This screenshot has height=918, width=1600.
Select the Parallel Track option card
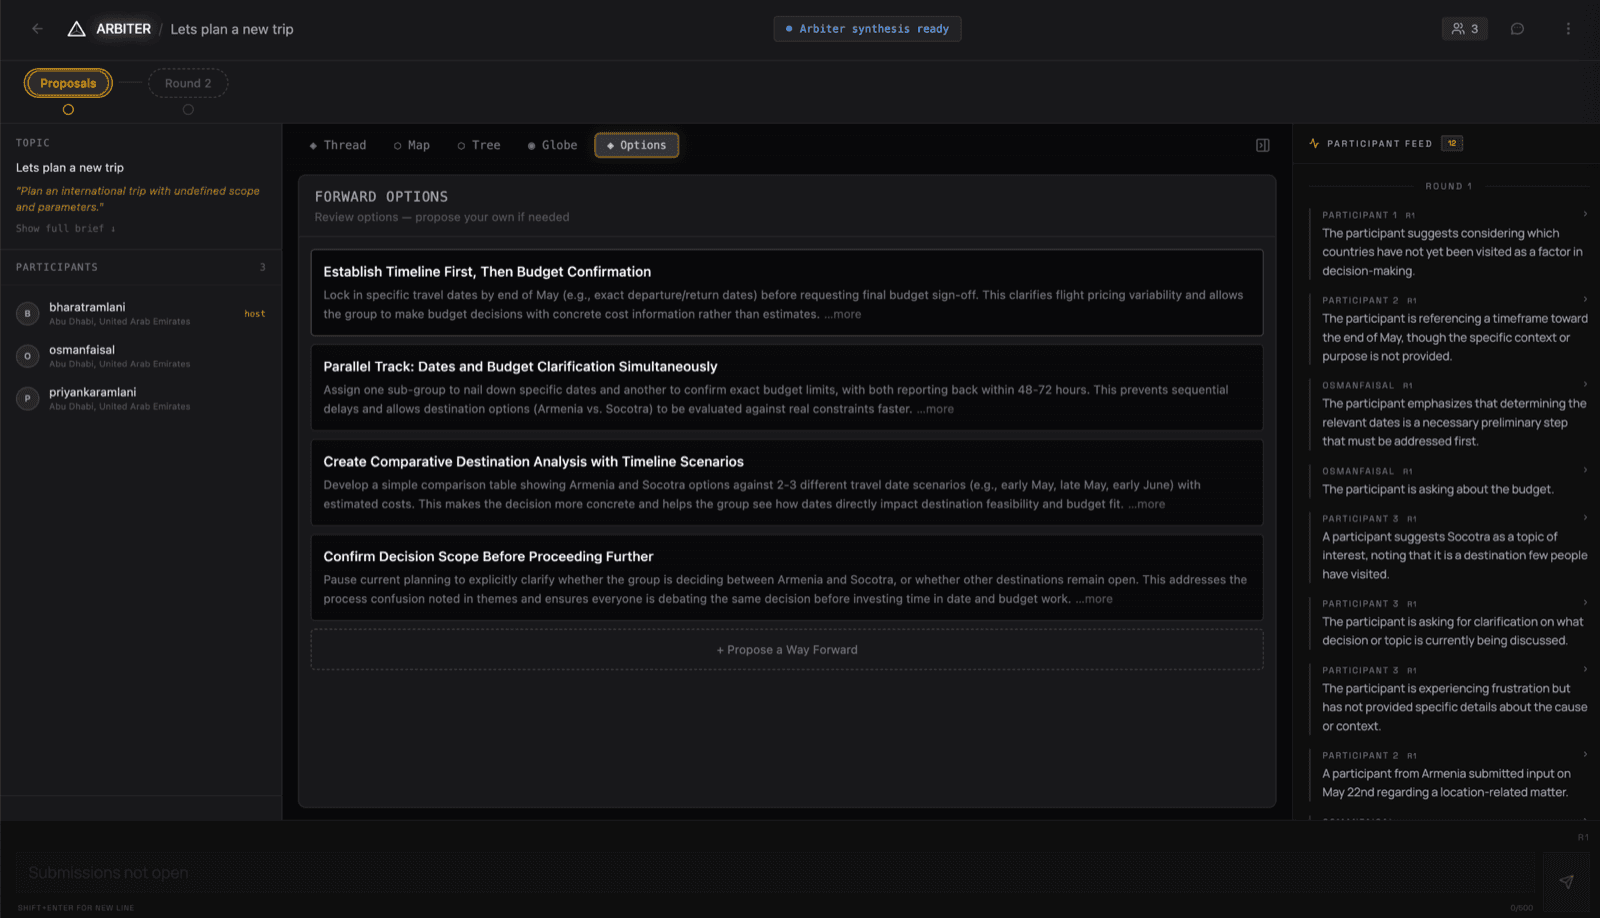click(787, 387)
